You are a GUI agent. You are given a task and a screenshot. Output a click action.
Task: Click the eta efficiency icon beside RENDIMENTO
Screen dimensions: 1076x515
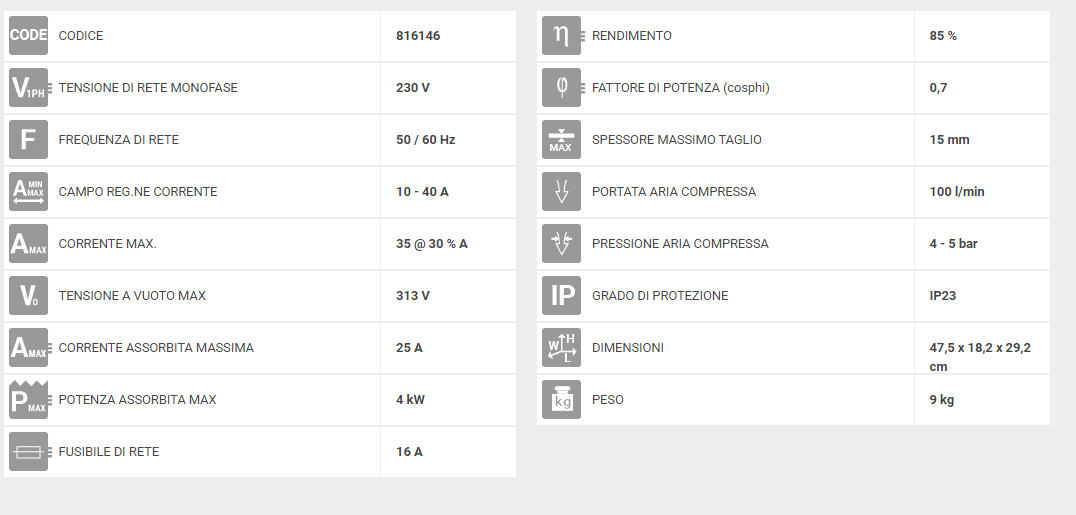pos(563,36)
